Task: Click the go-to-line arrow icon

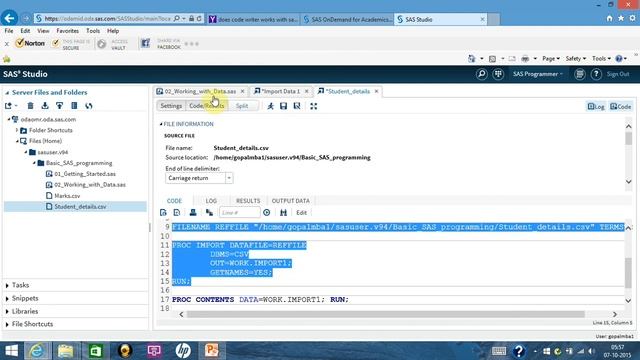Action: pos(267,213)
